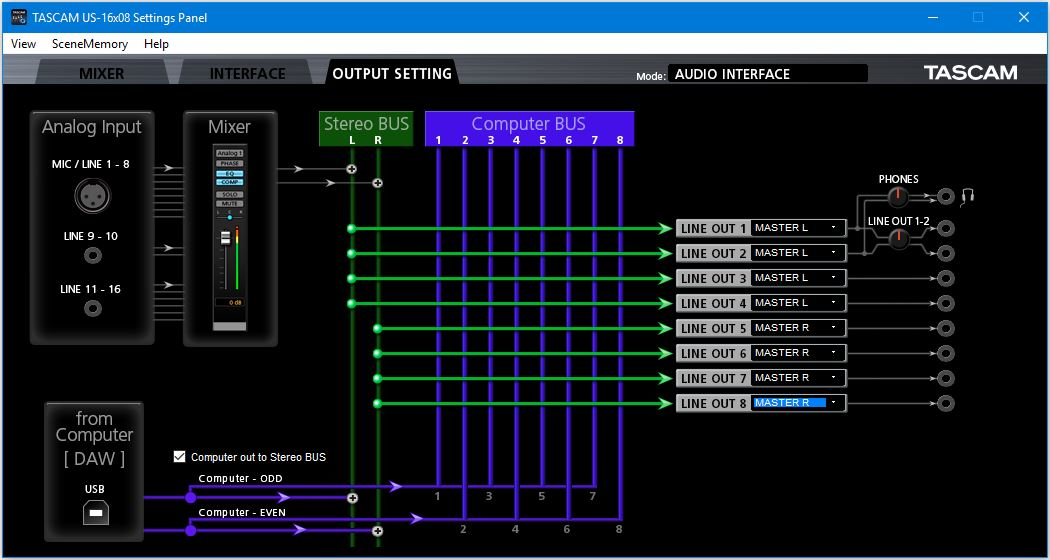Click the TASCAM logo
The width and height of the screenshot is (1050, 560).
click(970, 73)
